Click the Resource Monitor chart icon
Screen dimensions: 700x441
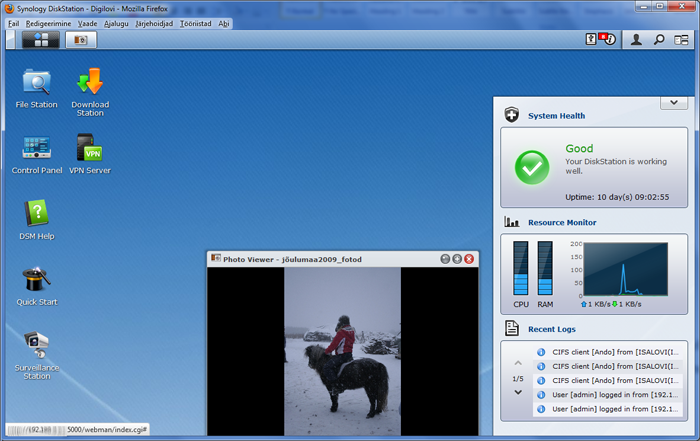[x=512, y=221]
